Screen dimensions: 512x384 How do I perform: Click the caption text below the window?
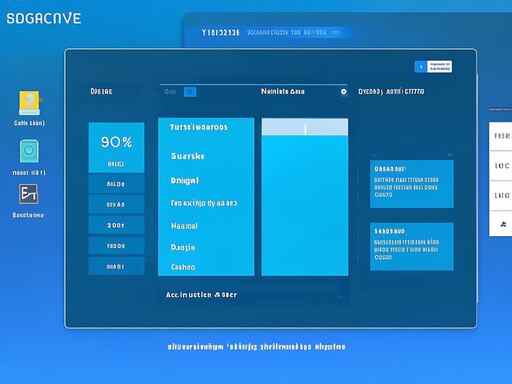tap(256, 347)
